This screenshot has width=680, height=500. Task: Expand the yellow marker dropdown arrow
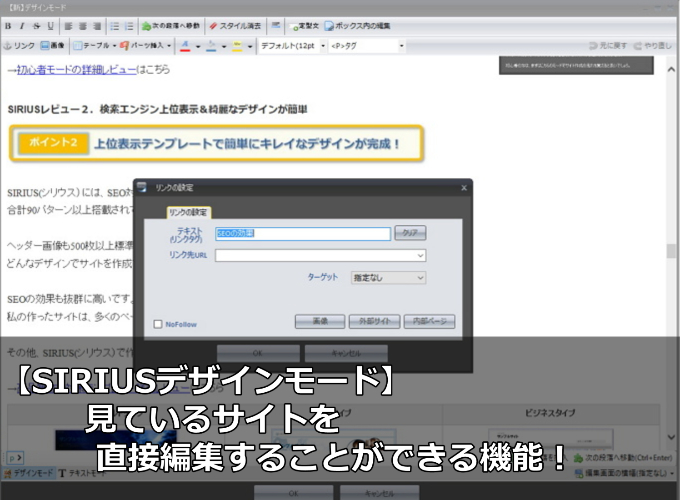[250, 46]
